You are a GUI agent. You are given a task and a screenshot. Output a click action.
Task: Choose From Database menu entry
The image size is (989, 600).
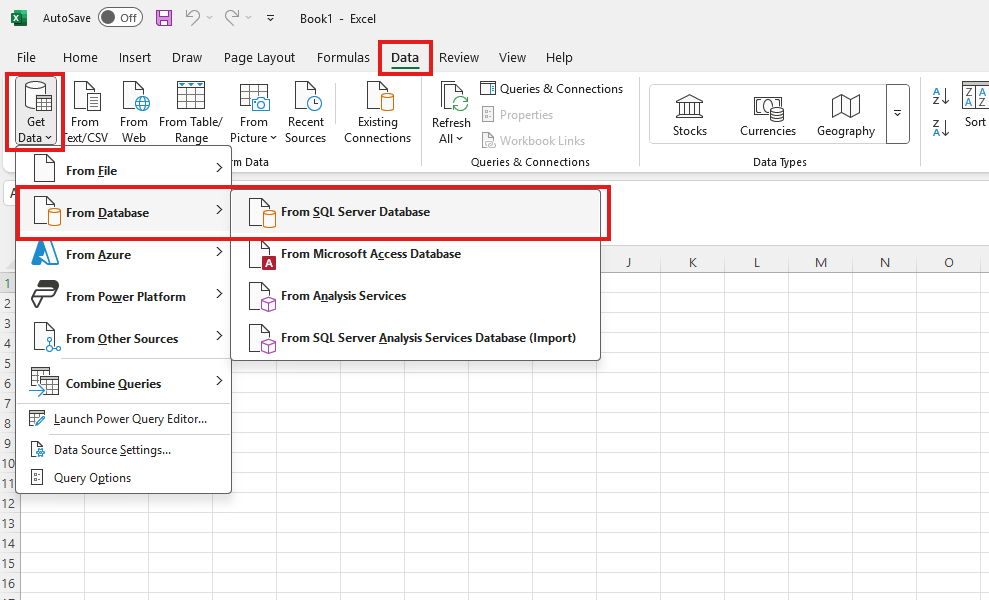click(x=124, y=213)
